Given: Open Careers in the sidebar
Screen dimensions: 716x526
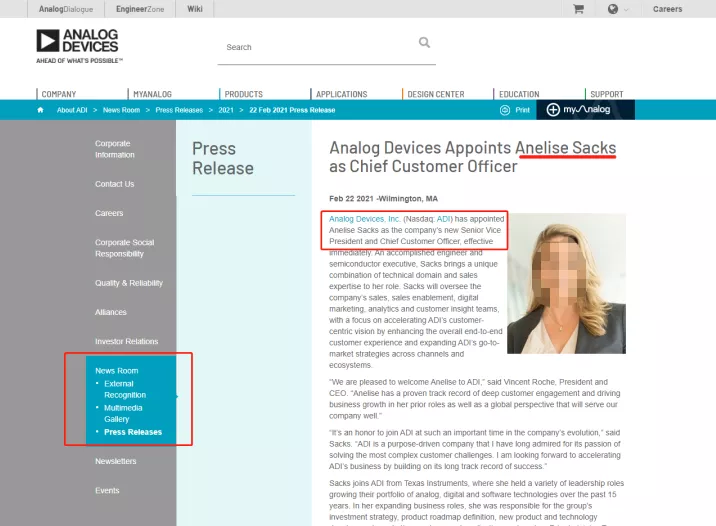Looking at the screenshot, I should [109, 213].
